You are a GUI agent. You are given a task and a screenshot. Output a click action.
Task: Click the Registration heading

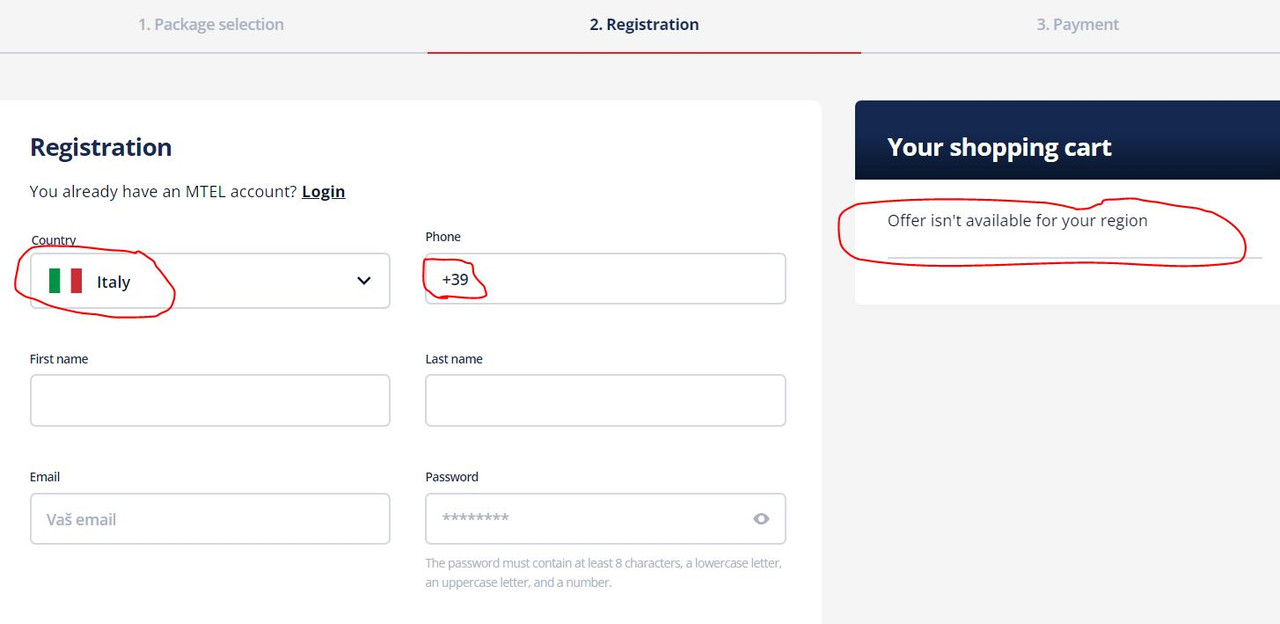pyautogui.click(x=101, y=147)
